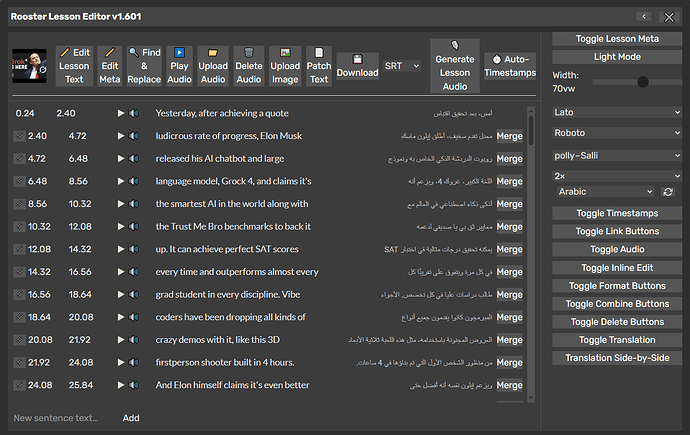Image resolution: width=690 pixels, height=435 pixels.
Task: Click Generate Lesson Audio
Action: [x=455, y=66]
